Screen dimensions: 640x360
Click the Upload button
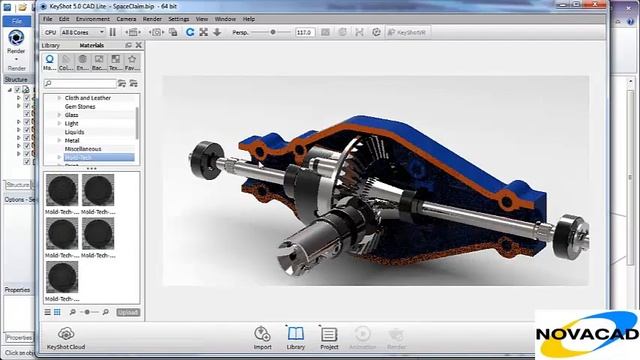coord(128,312)
